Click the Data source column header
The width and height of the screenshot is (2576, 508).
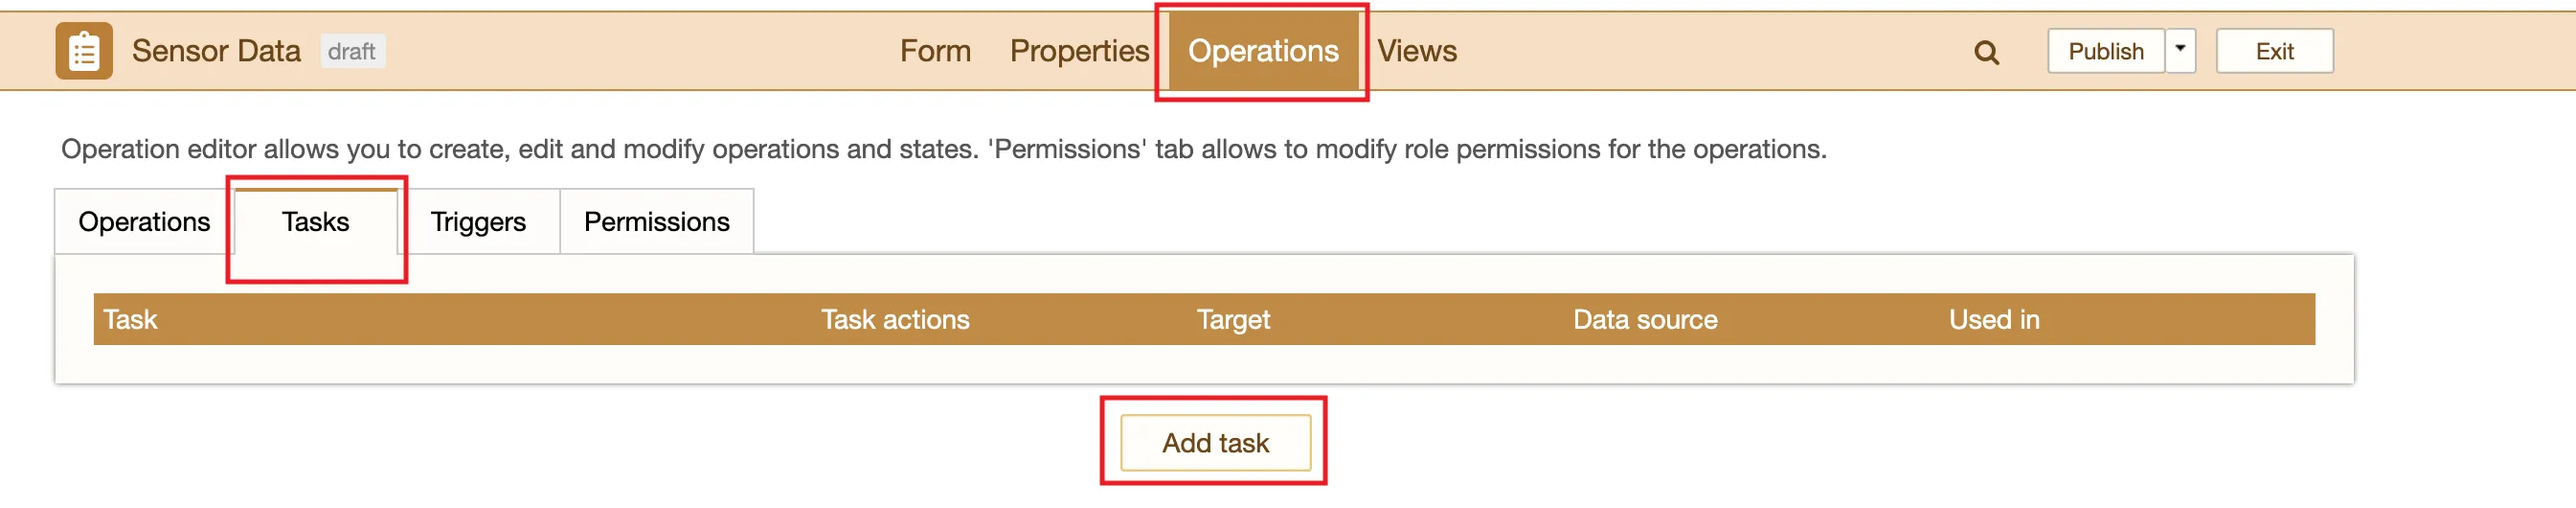coord(1645,320)
